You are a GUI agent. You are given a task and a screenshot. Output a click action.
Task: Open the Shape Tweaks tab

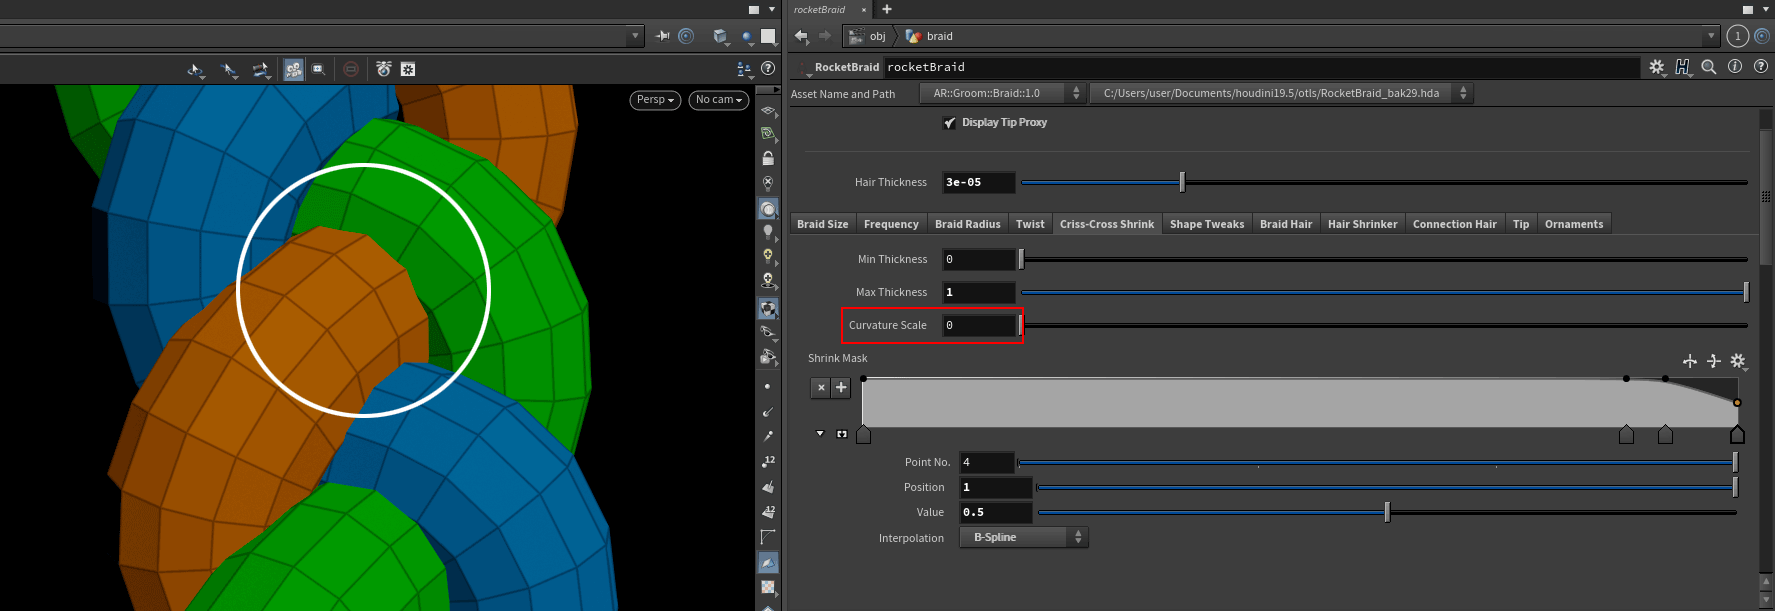1207,224
